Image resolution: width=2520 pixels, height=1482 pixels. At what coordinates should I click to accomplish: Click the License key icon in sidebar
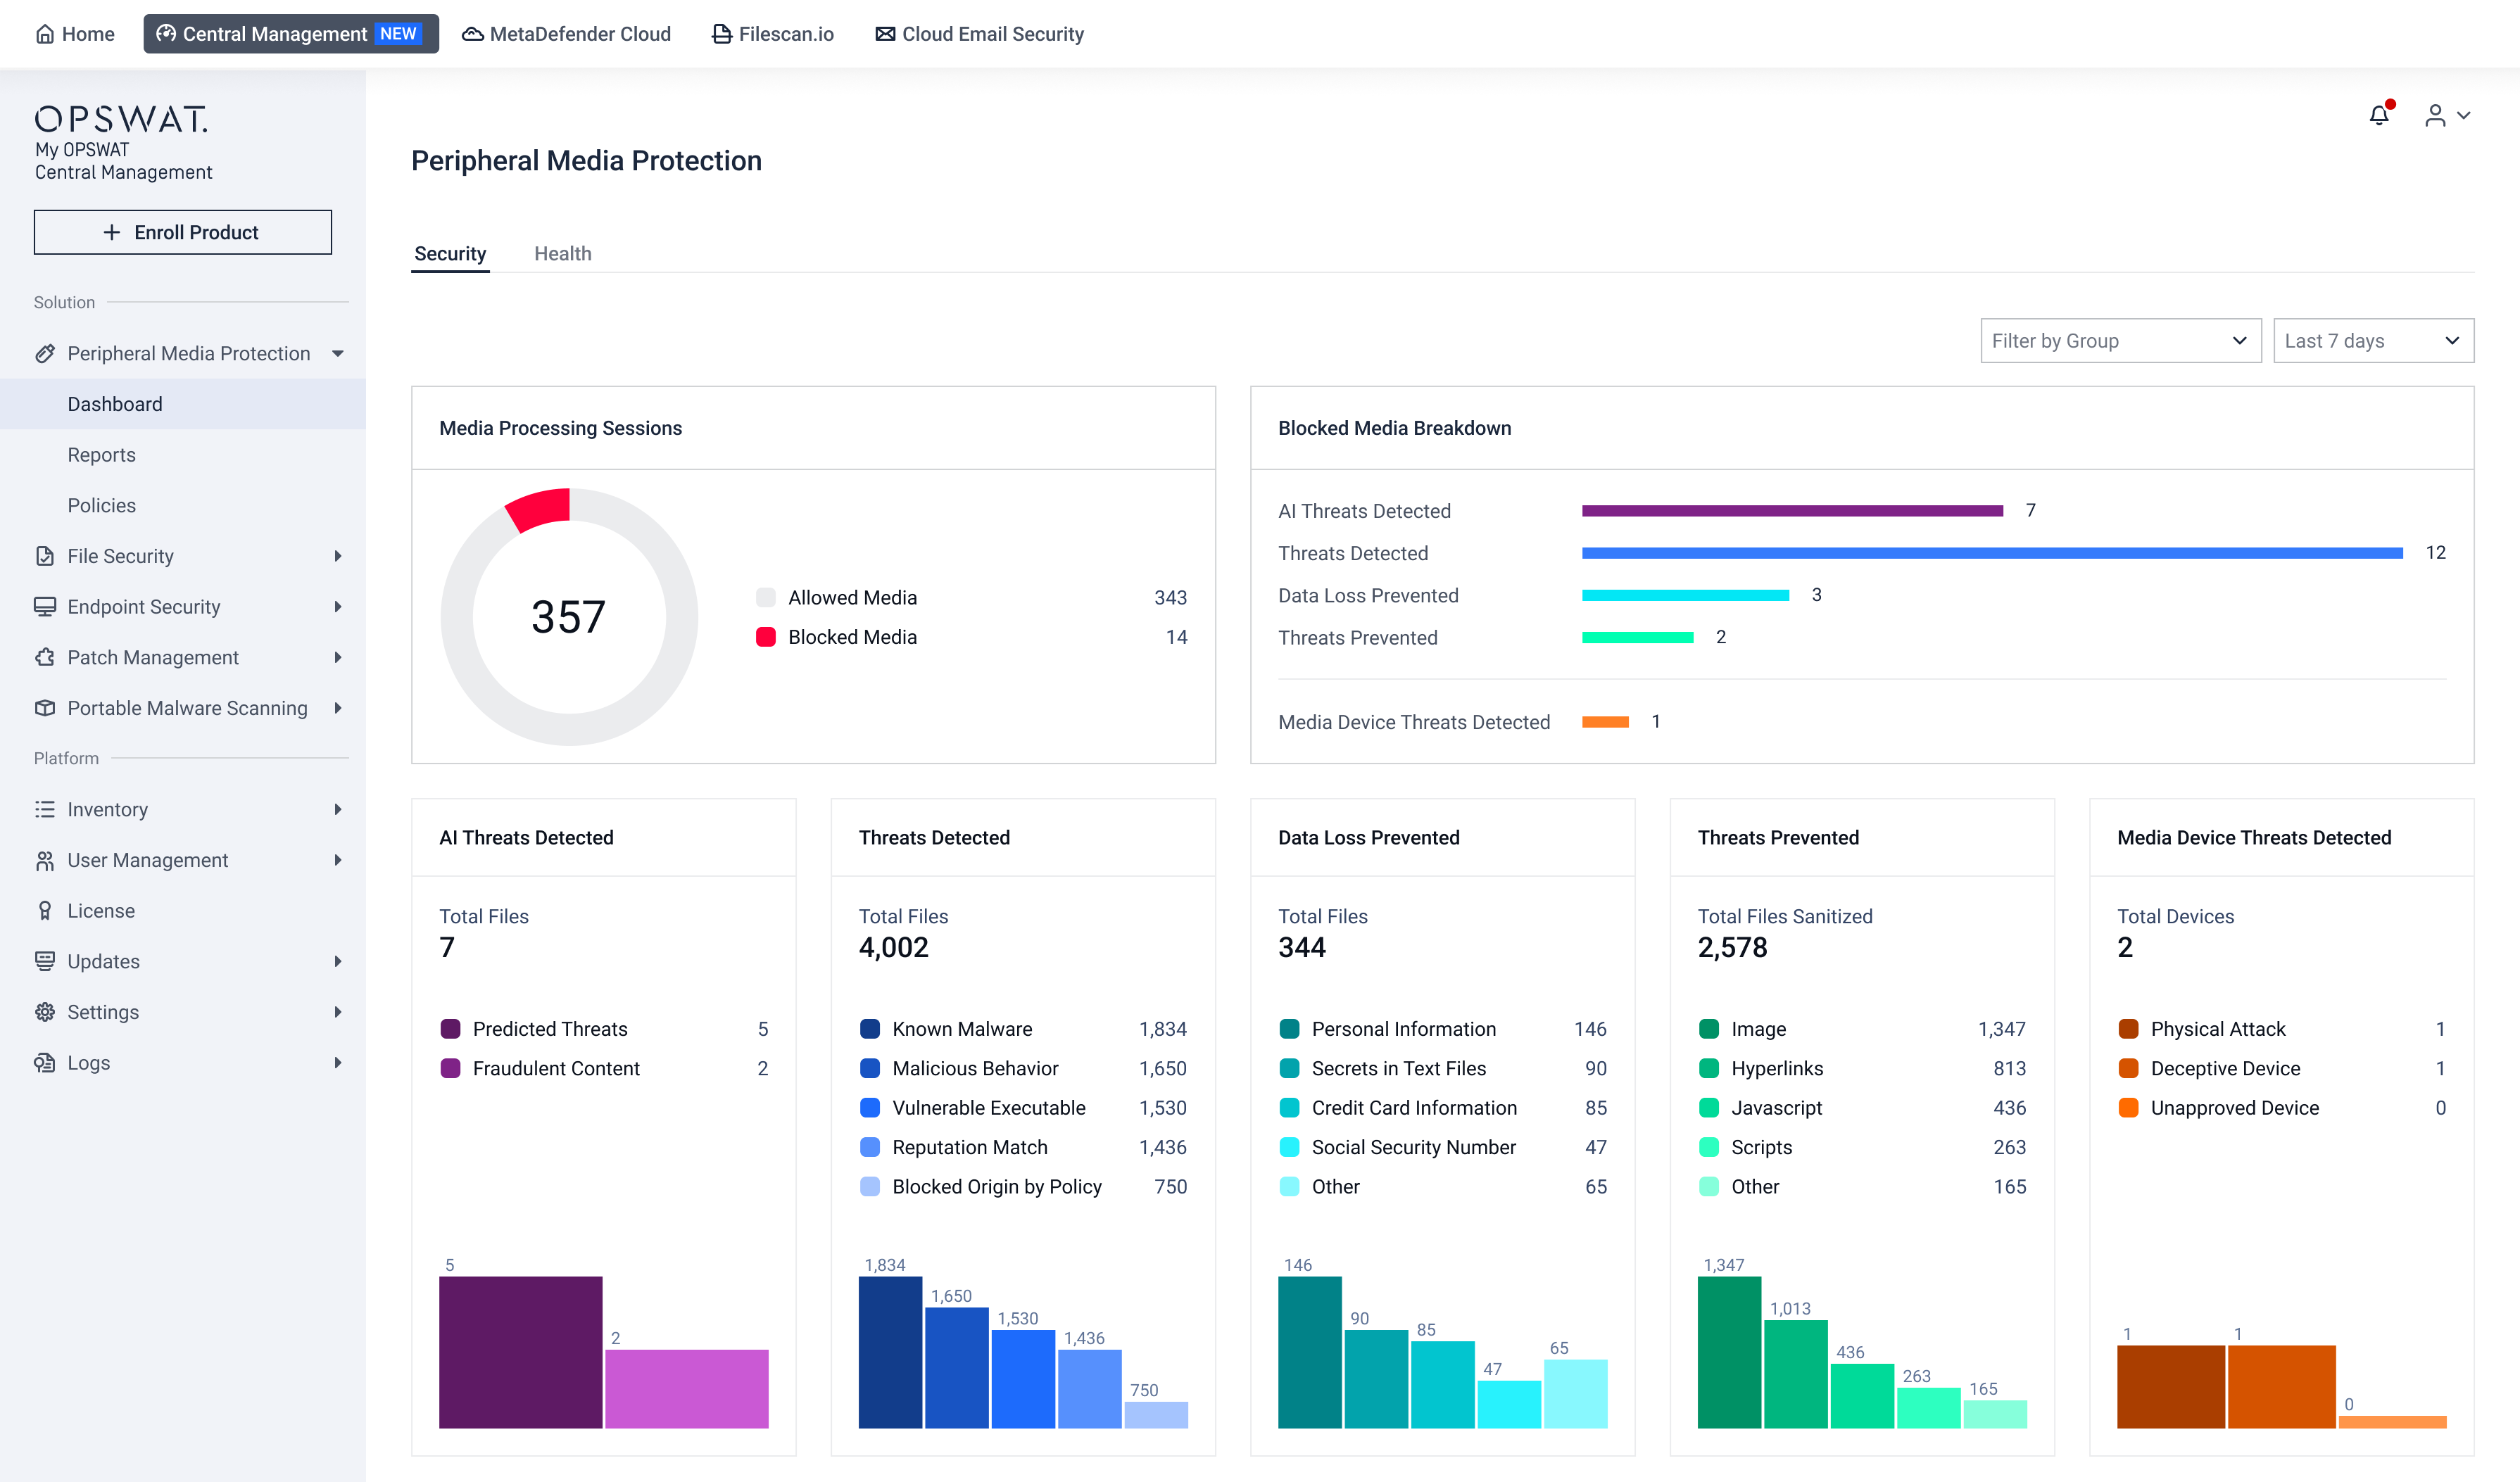[x=45, y=911]
